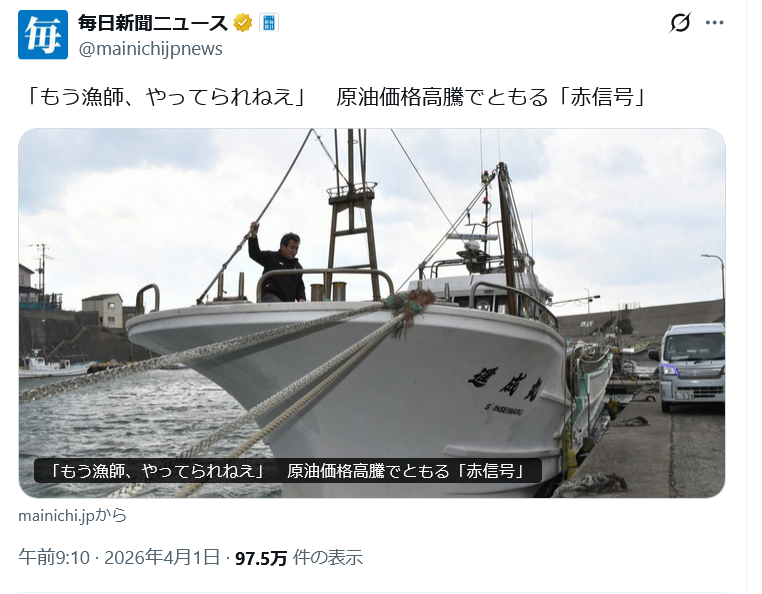Open the fishing boat article photo card

pos(372,313)
